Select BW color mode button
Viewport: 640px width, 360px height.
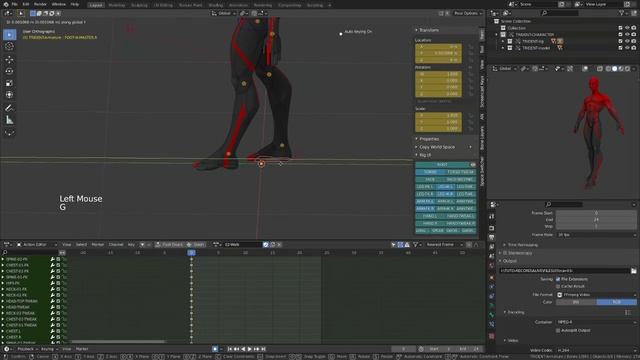(x=576, y=302)
